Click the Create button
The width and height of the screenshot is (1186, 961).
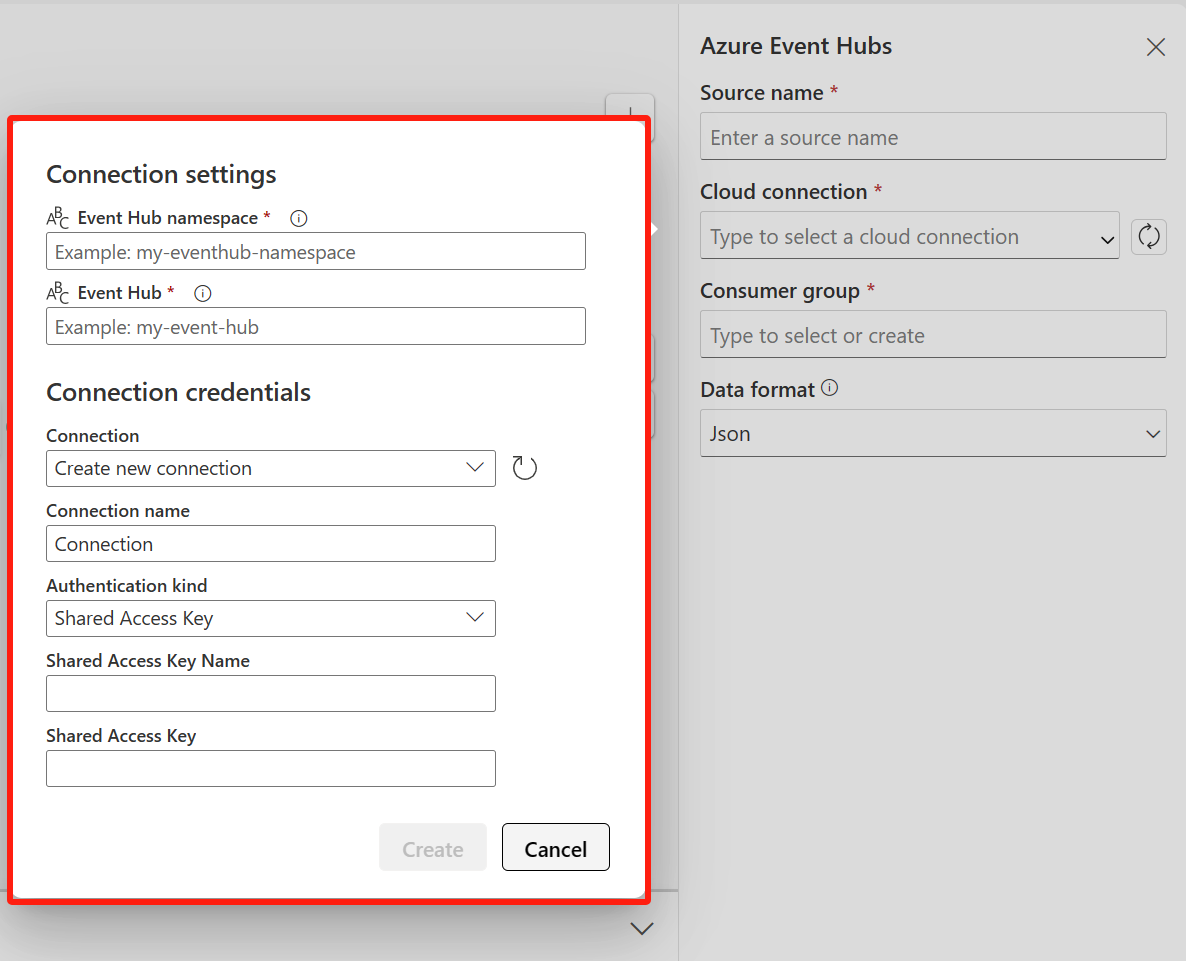pyautogui.click(x=433, y=848)
